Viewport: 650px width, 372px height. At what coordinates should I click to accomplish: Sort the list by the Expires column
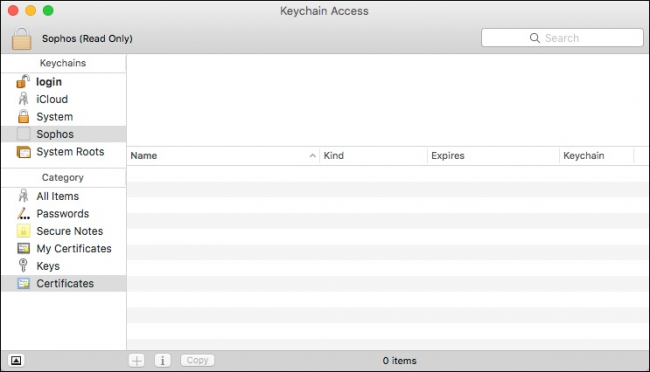493,156
